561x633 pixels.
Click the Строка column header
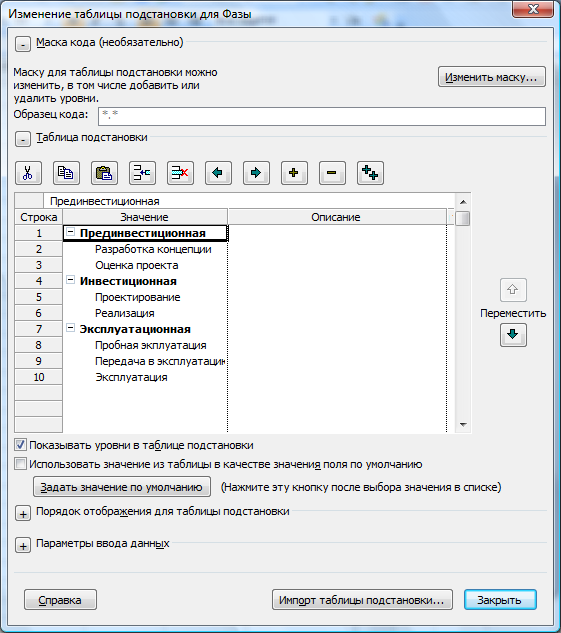click(x=38, y=217)
